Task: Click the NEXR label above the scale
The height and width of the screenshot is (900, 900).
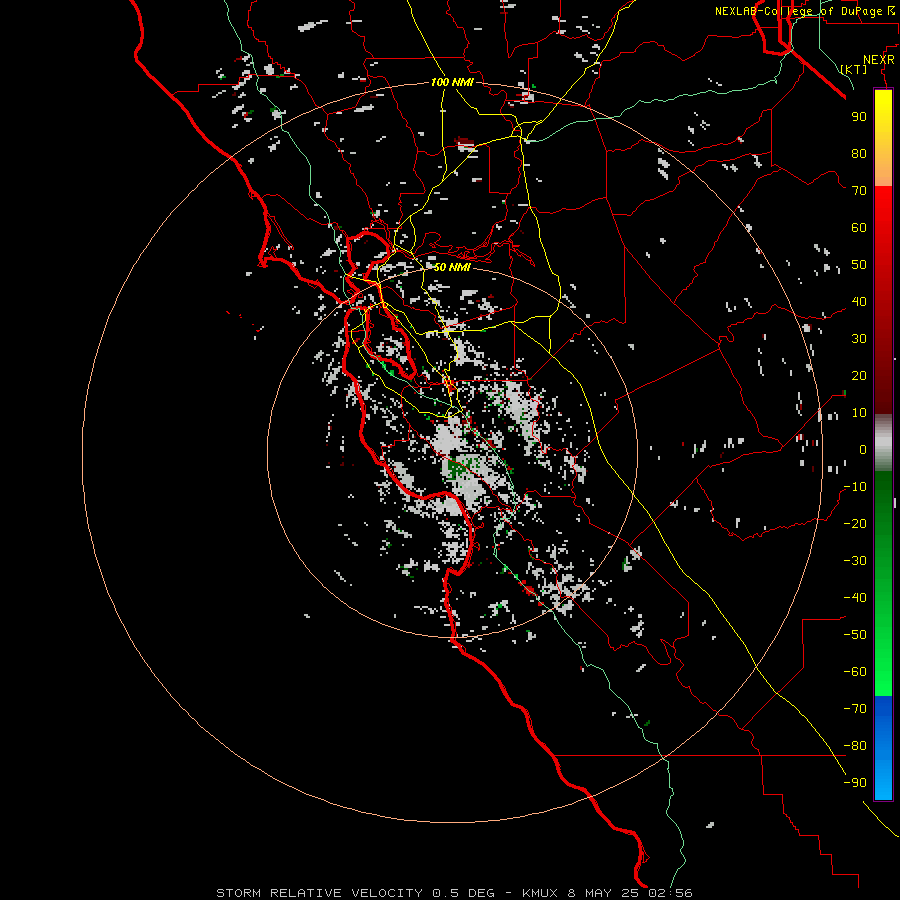Action: (879, 60)
